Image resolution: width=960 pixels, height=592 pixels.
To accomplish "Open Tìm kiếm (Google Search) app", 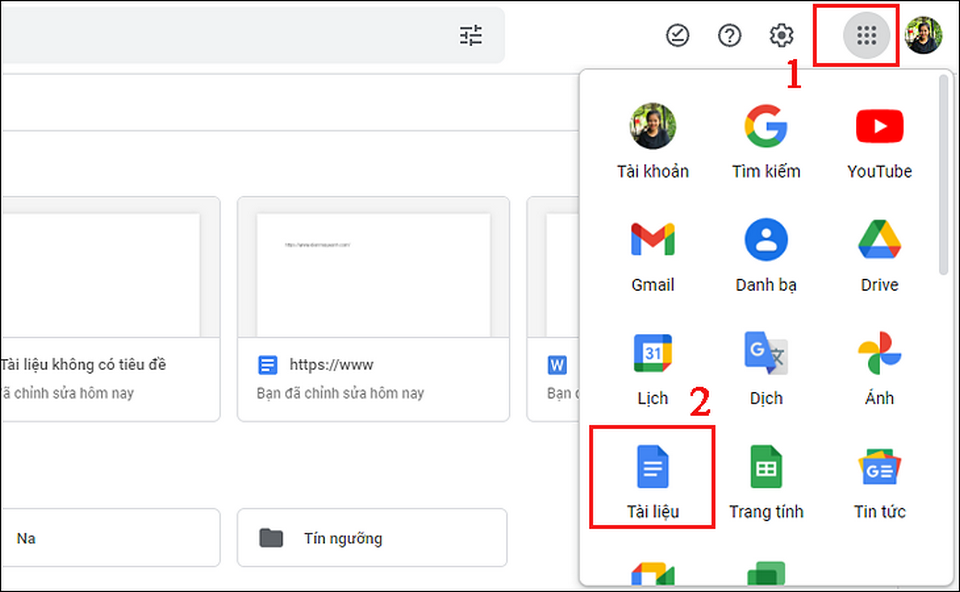I will (x=766, y=139).
